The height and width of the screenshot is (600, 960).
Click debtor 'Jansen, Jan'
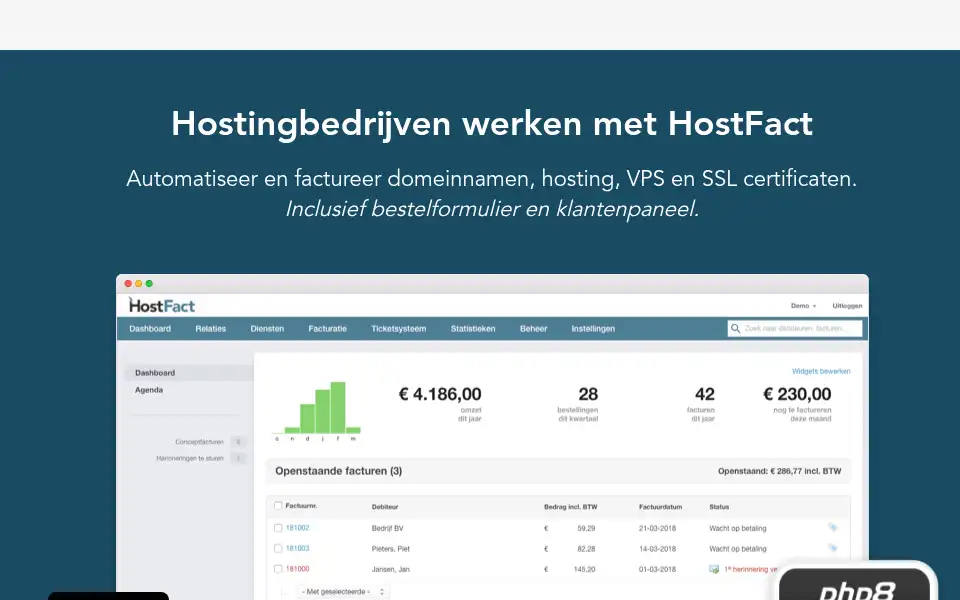[x=391, y=569]
